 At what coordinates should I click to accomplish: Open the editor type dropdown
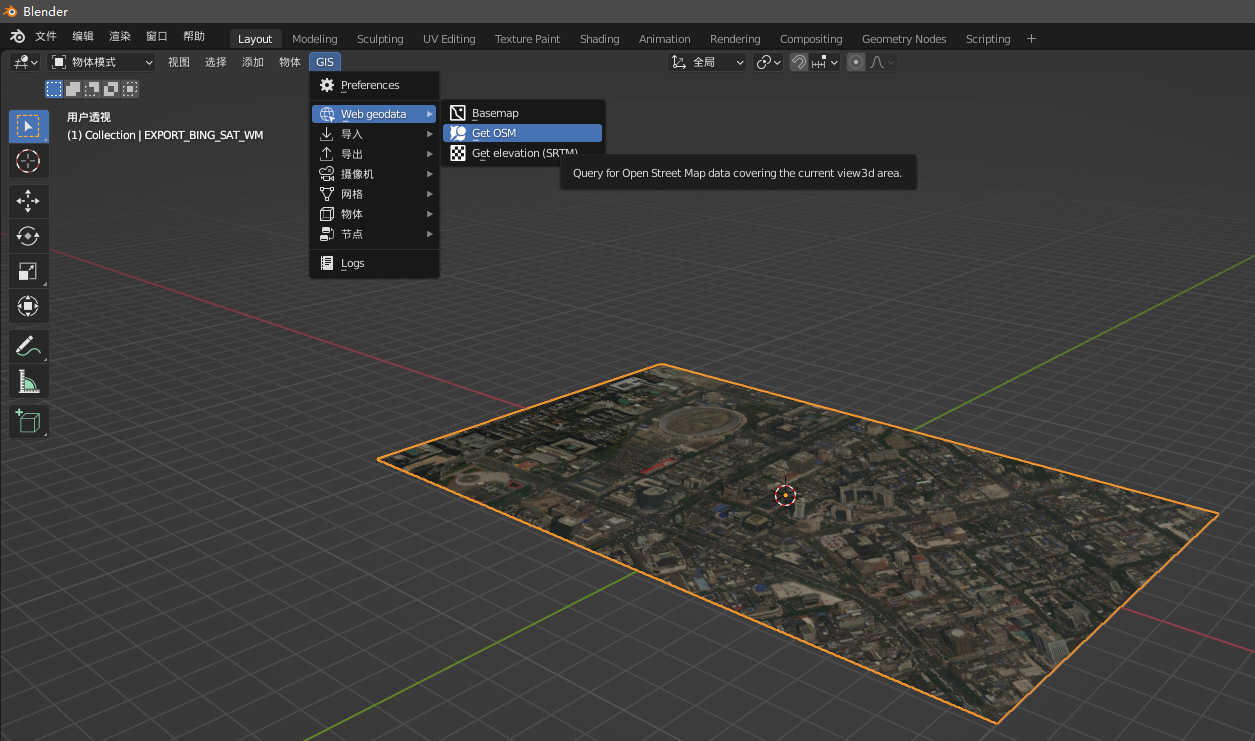pyautogui.click(x=25, y=62)
